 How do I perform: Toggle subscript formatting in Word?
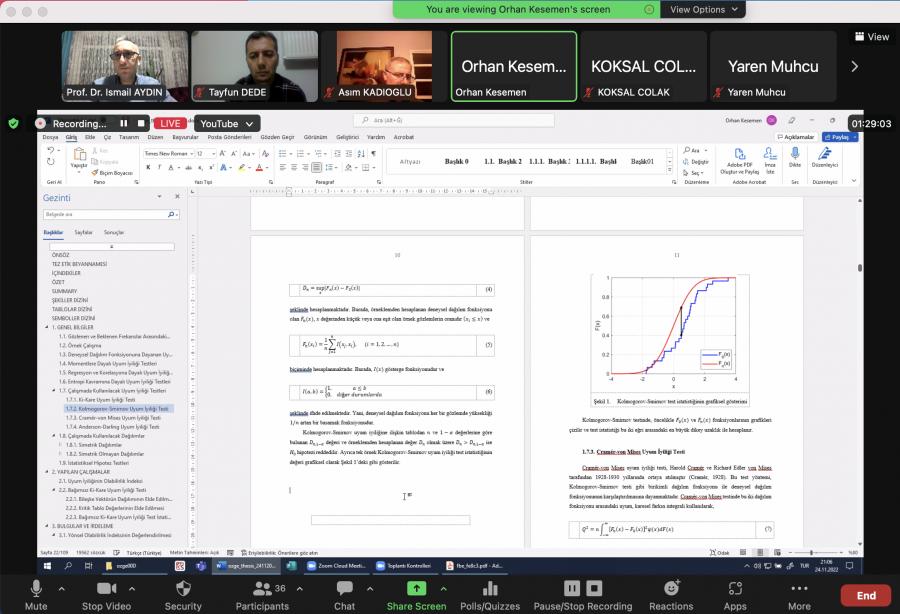coord(200,168)
